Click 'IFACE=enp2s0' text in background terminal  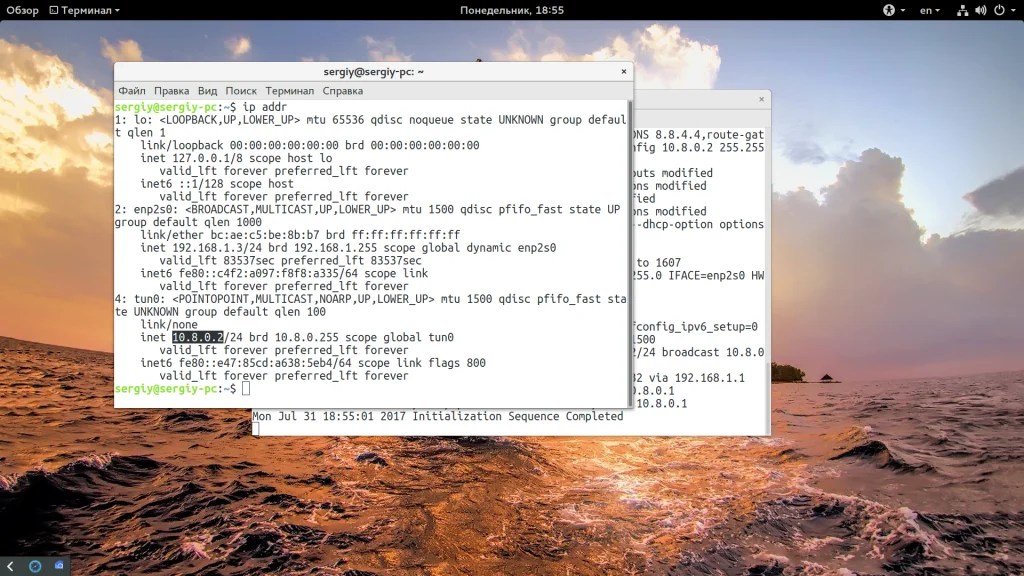pos(706,276)
